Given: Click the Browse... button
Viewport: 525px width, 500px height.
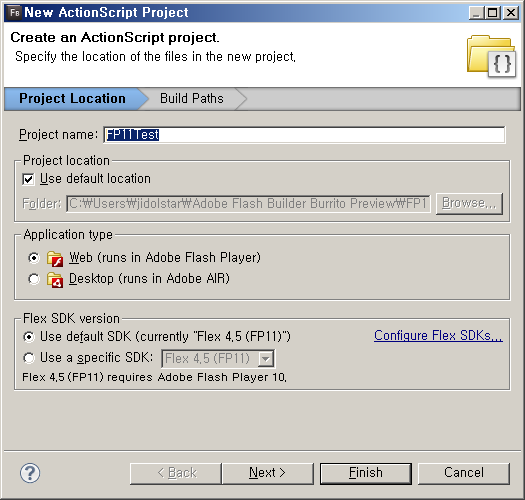Looking at the screenshot, I should point(469,203).
